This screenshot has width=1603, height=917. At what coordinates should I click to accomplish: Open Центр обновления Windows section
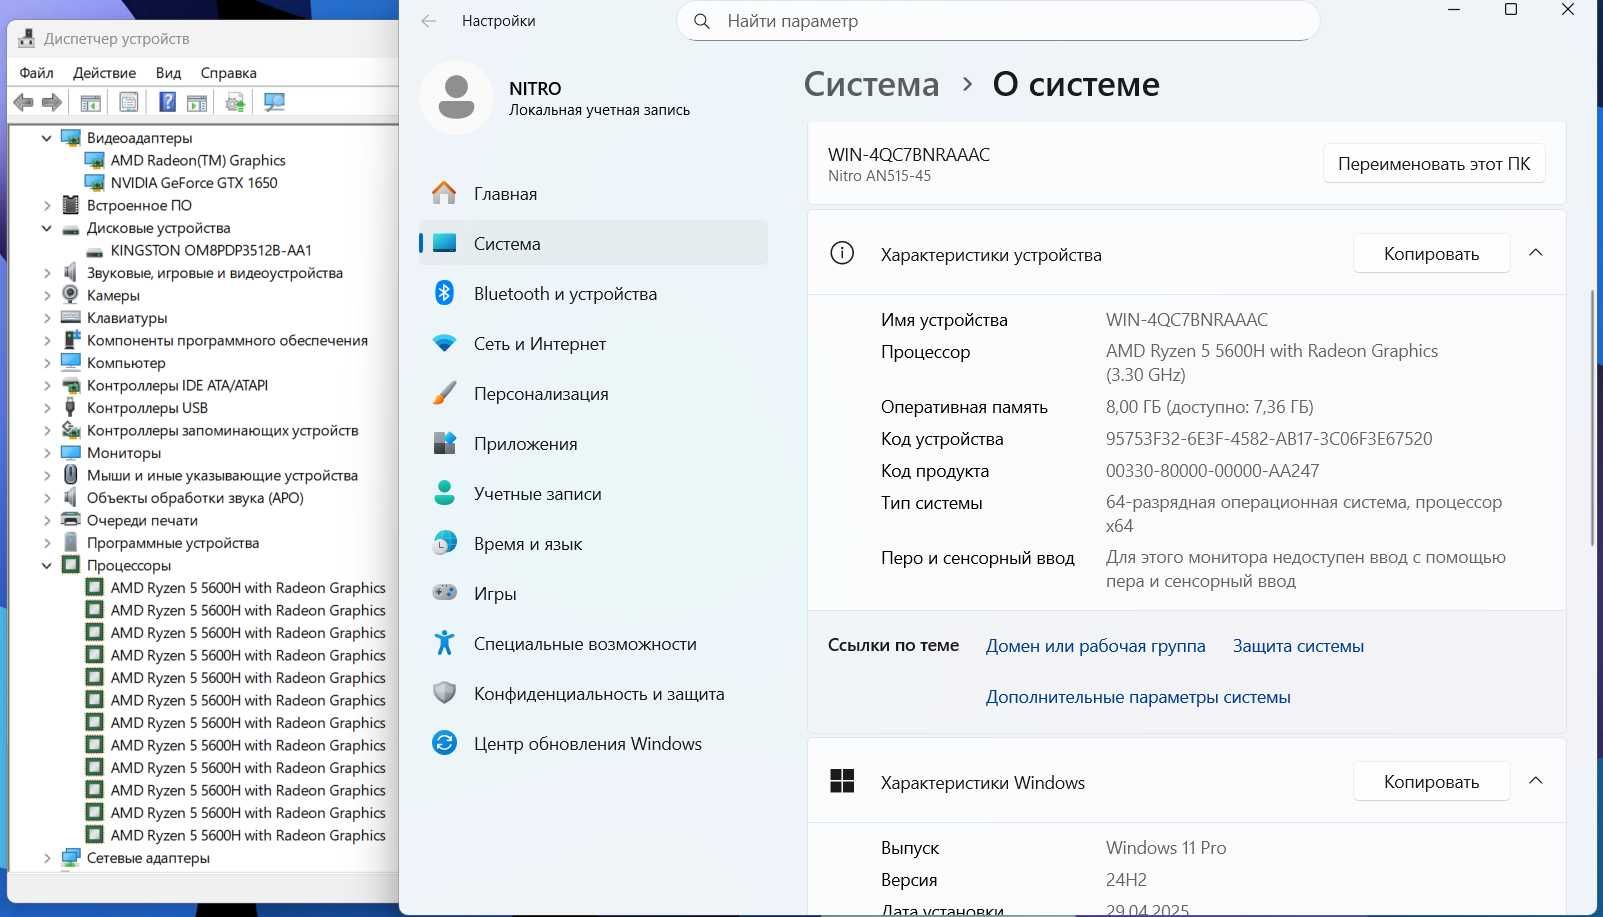coord(594,744)
